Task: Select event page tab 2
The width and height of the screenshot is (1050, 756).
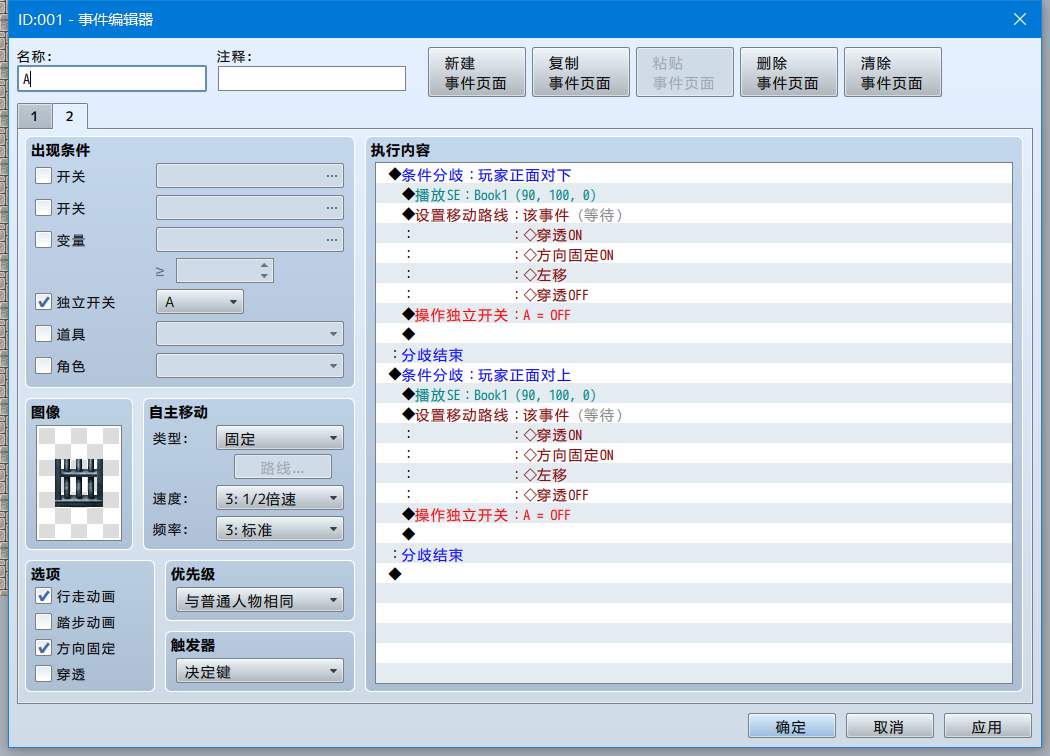Action: point(70,117)
